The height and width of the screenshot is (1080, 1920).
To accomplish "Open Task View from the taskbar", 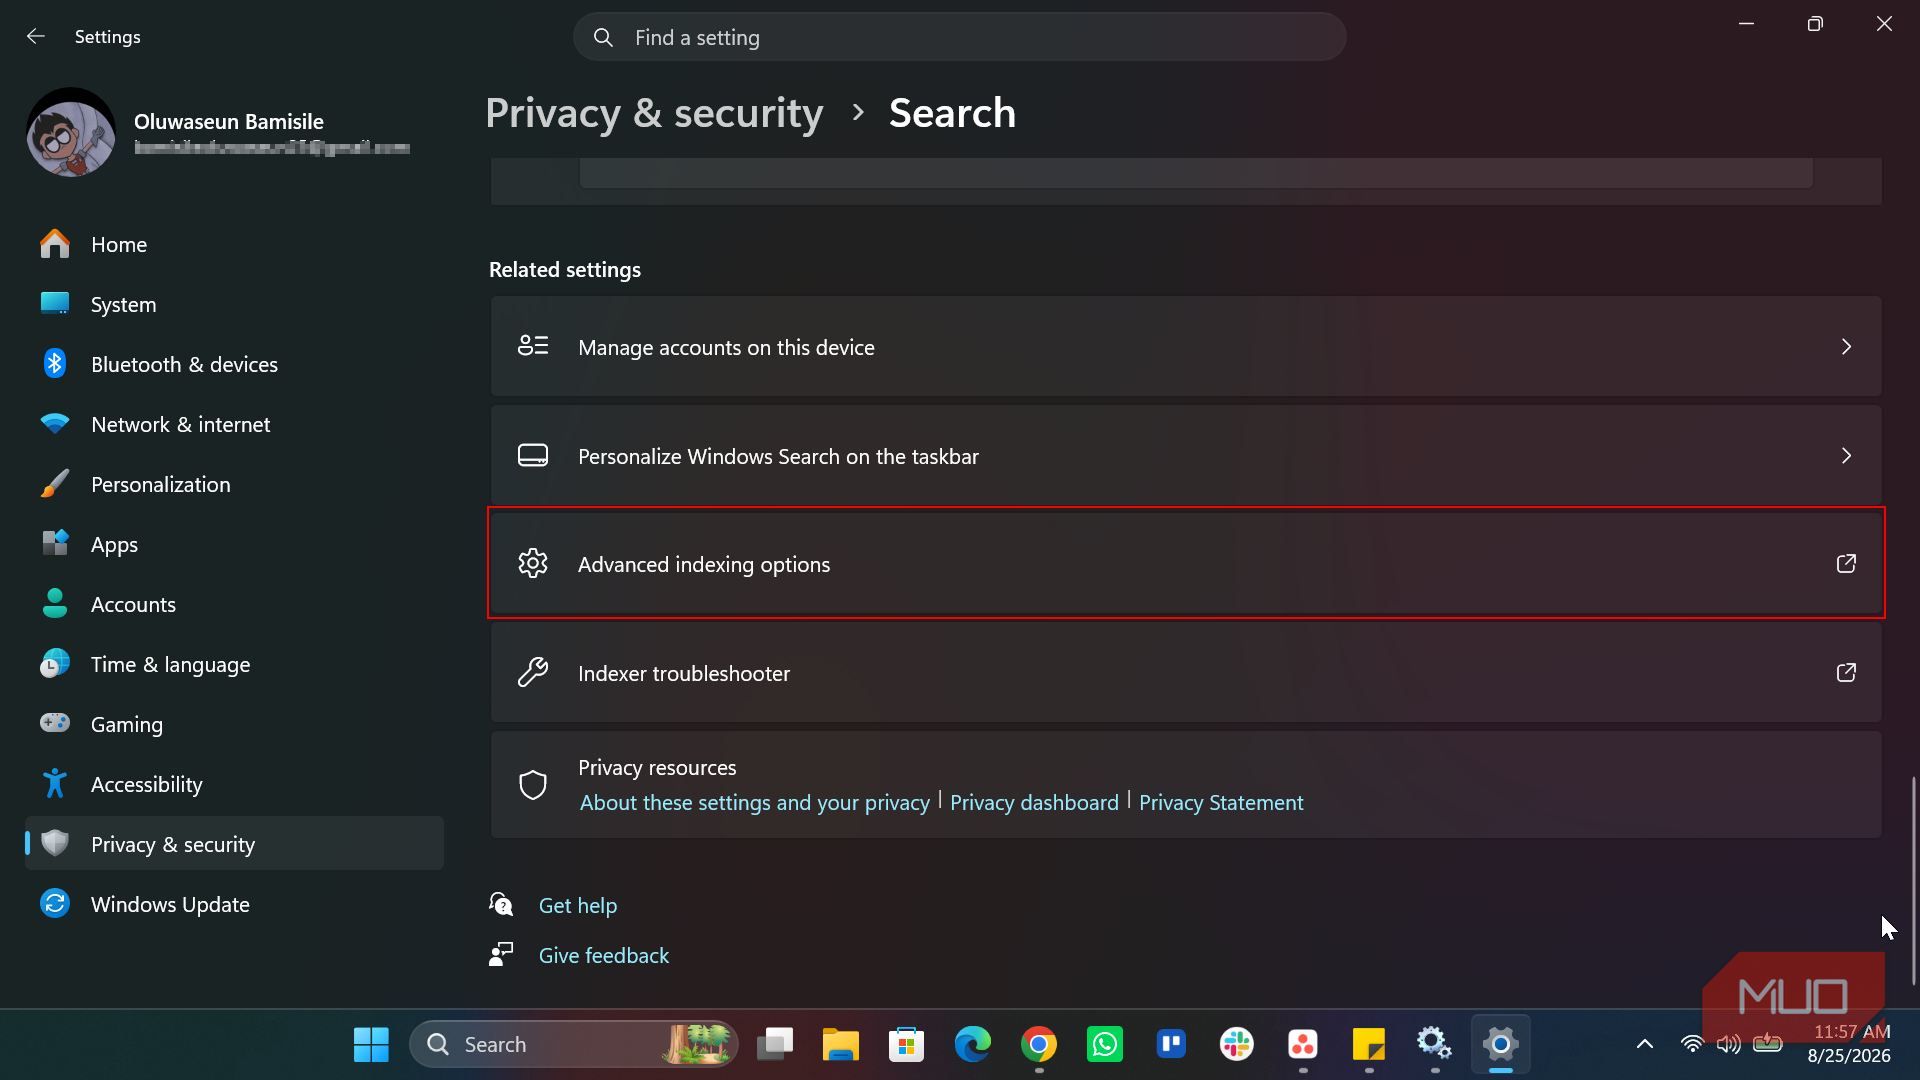I will pos(775,1045).
